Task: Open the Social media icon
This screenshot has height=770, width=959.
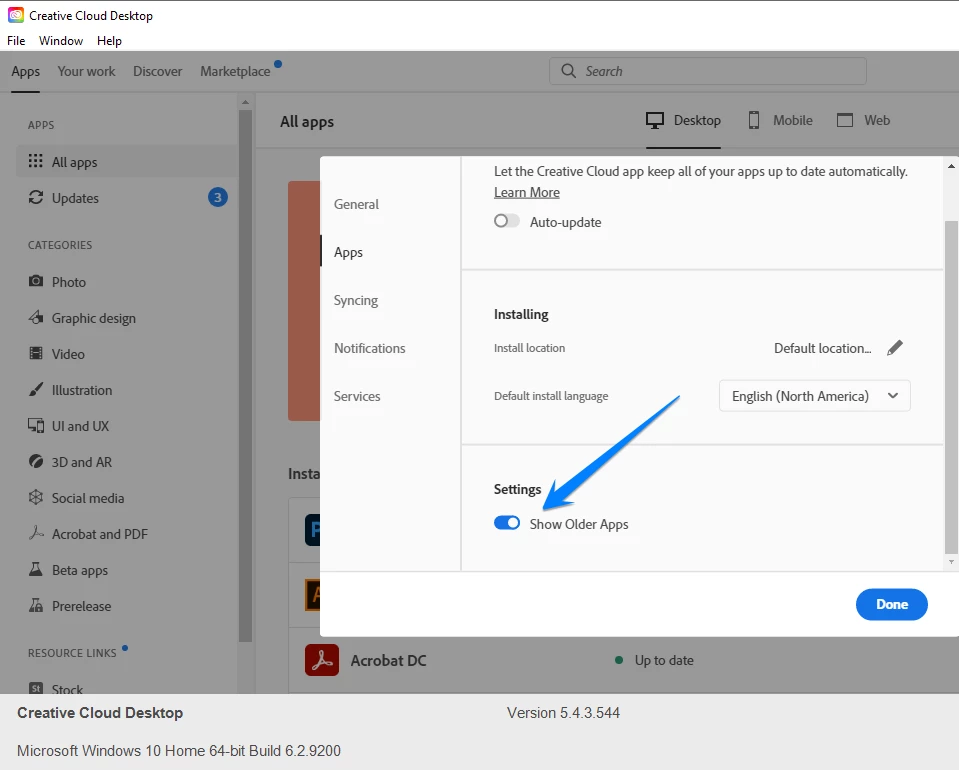Action: 35,497
